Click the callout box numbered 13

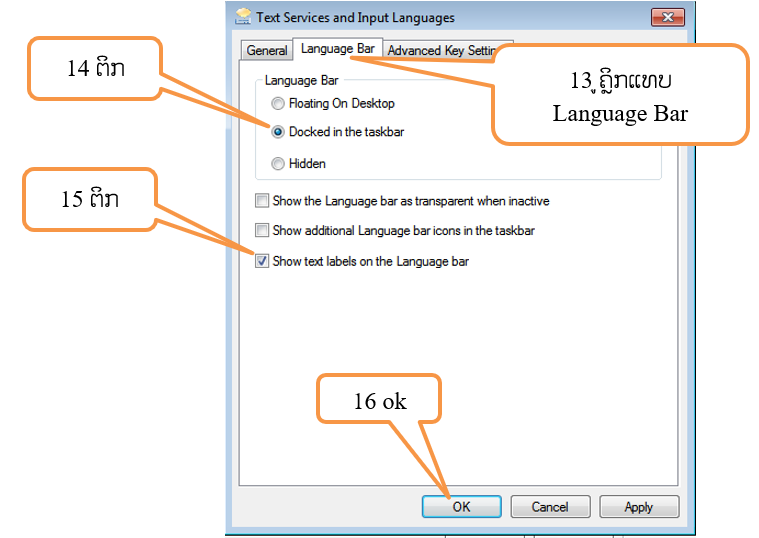(x=620, y=94)
